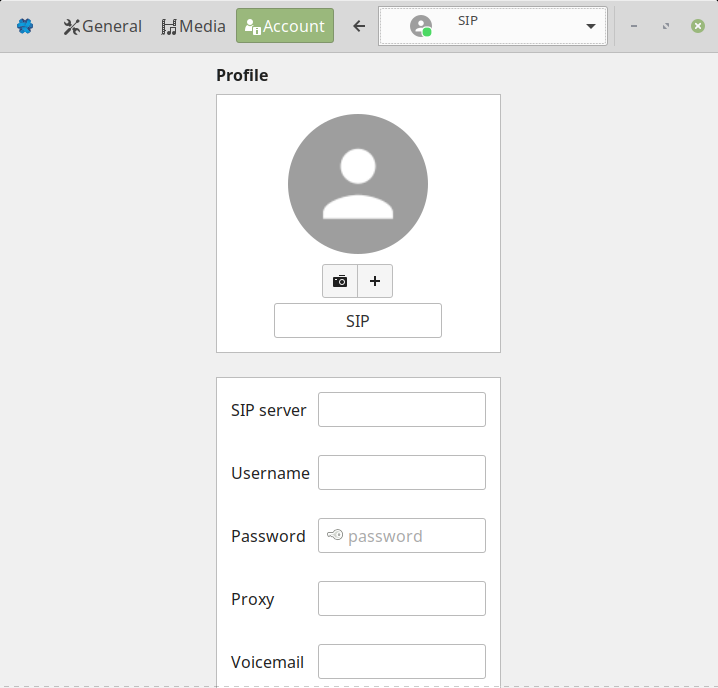718x688 pixels.
Task: Select the Account settings tab
Action: click(x=285, y=26)
